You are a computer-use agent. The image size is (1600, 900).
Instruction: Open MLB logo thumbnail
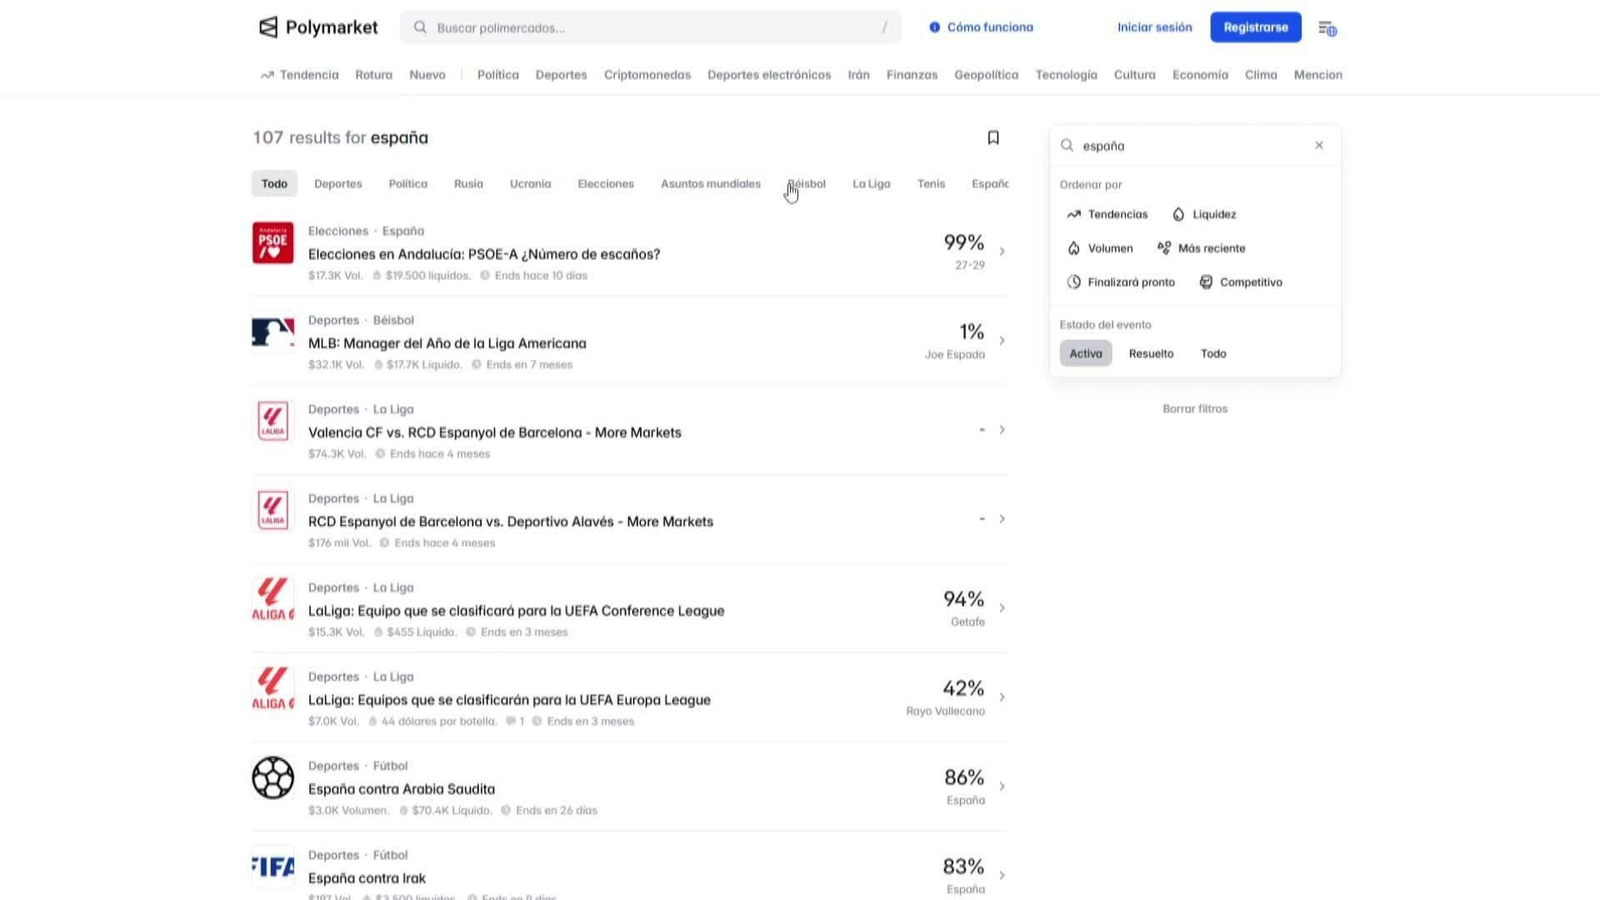pos(273,332)
